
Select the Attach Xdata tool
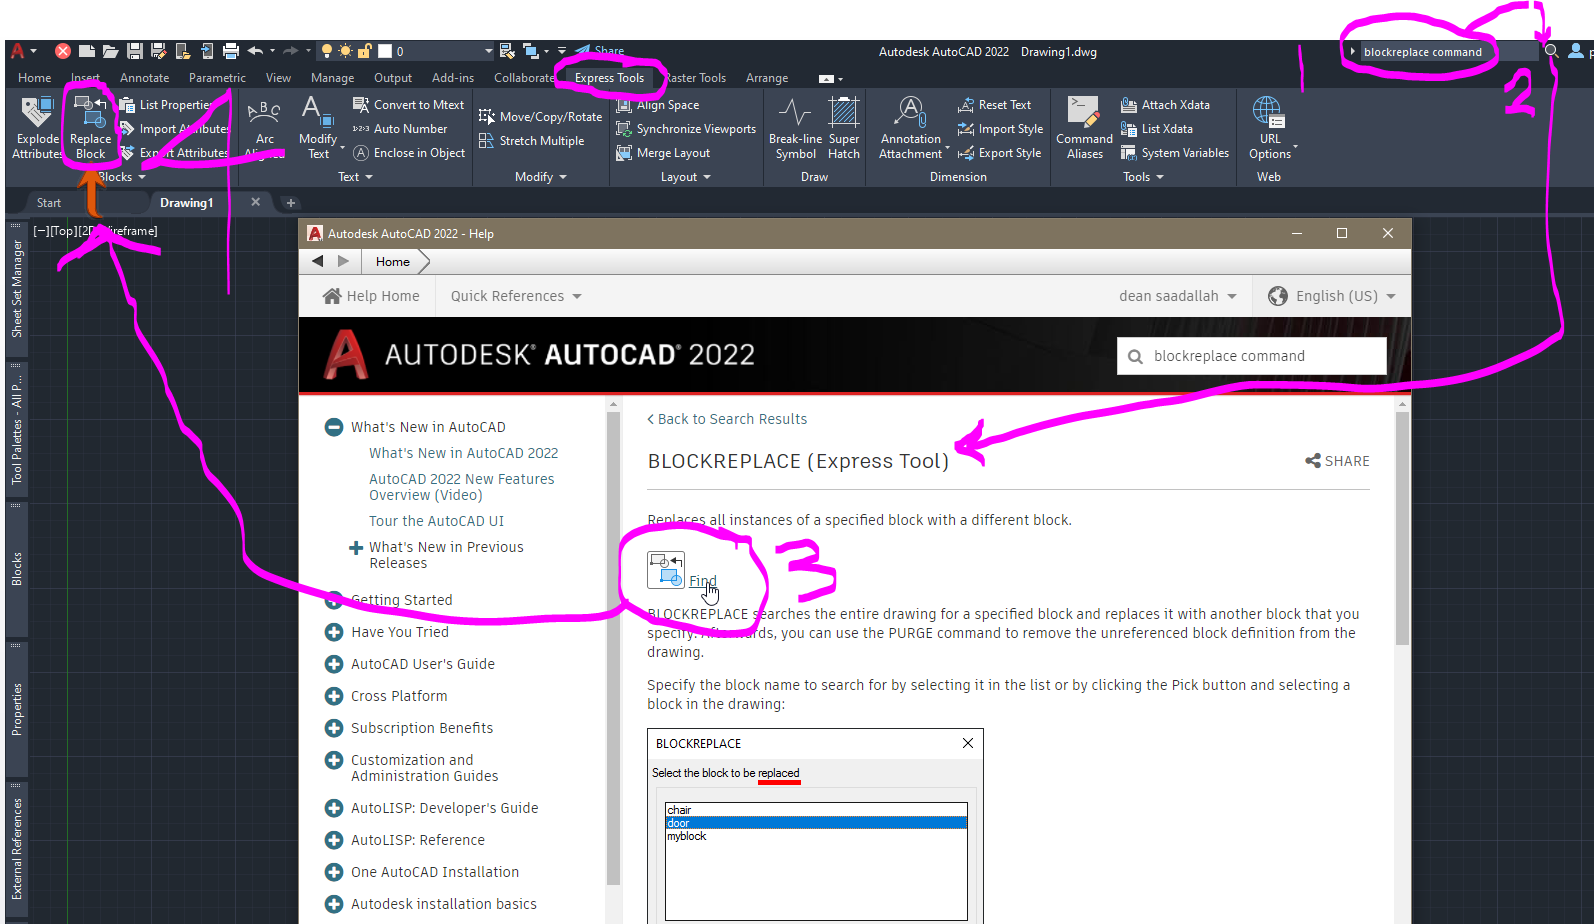[x=1165, y=105]
